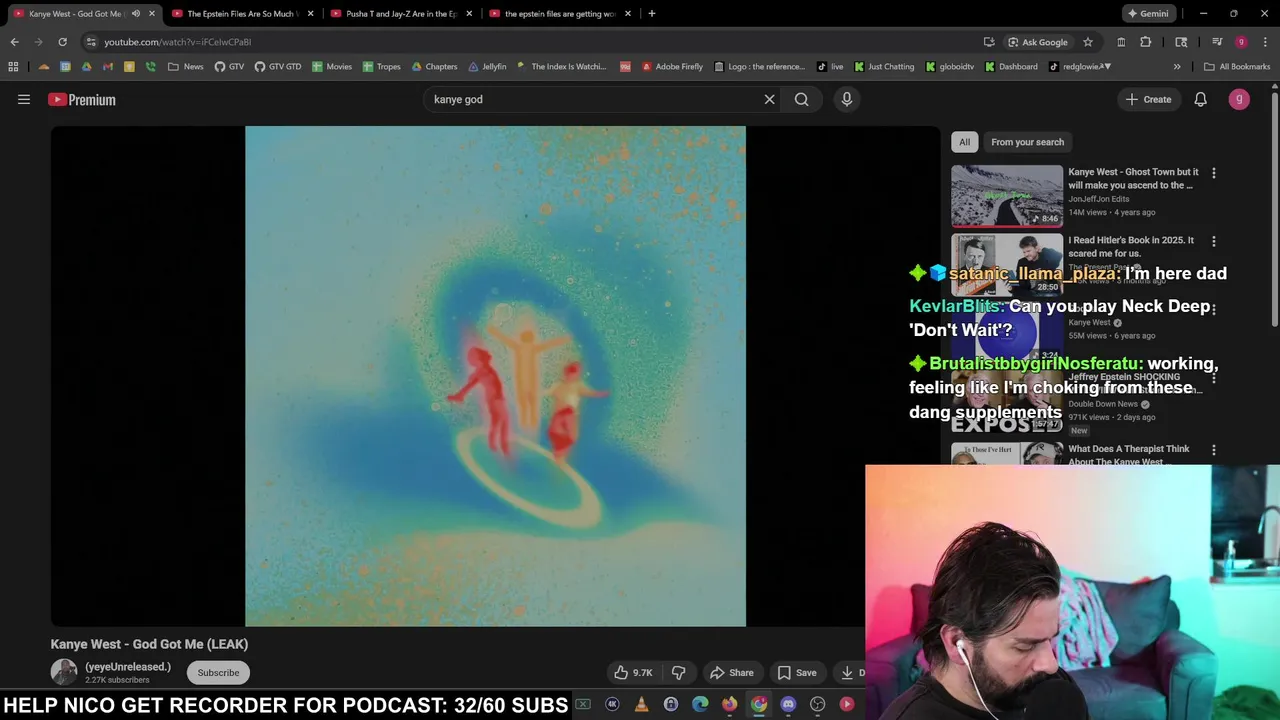Image resolution: width=1280 pixels, height=720 pixels.
Task: Click the YouTube search magnifier button
Action: (x=802, y=99)
